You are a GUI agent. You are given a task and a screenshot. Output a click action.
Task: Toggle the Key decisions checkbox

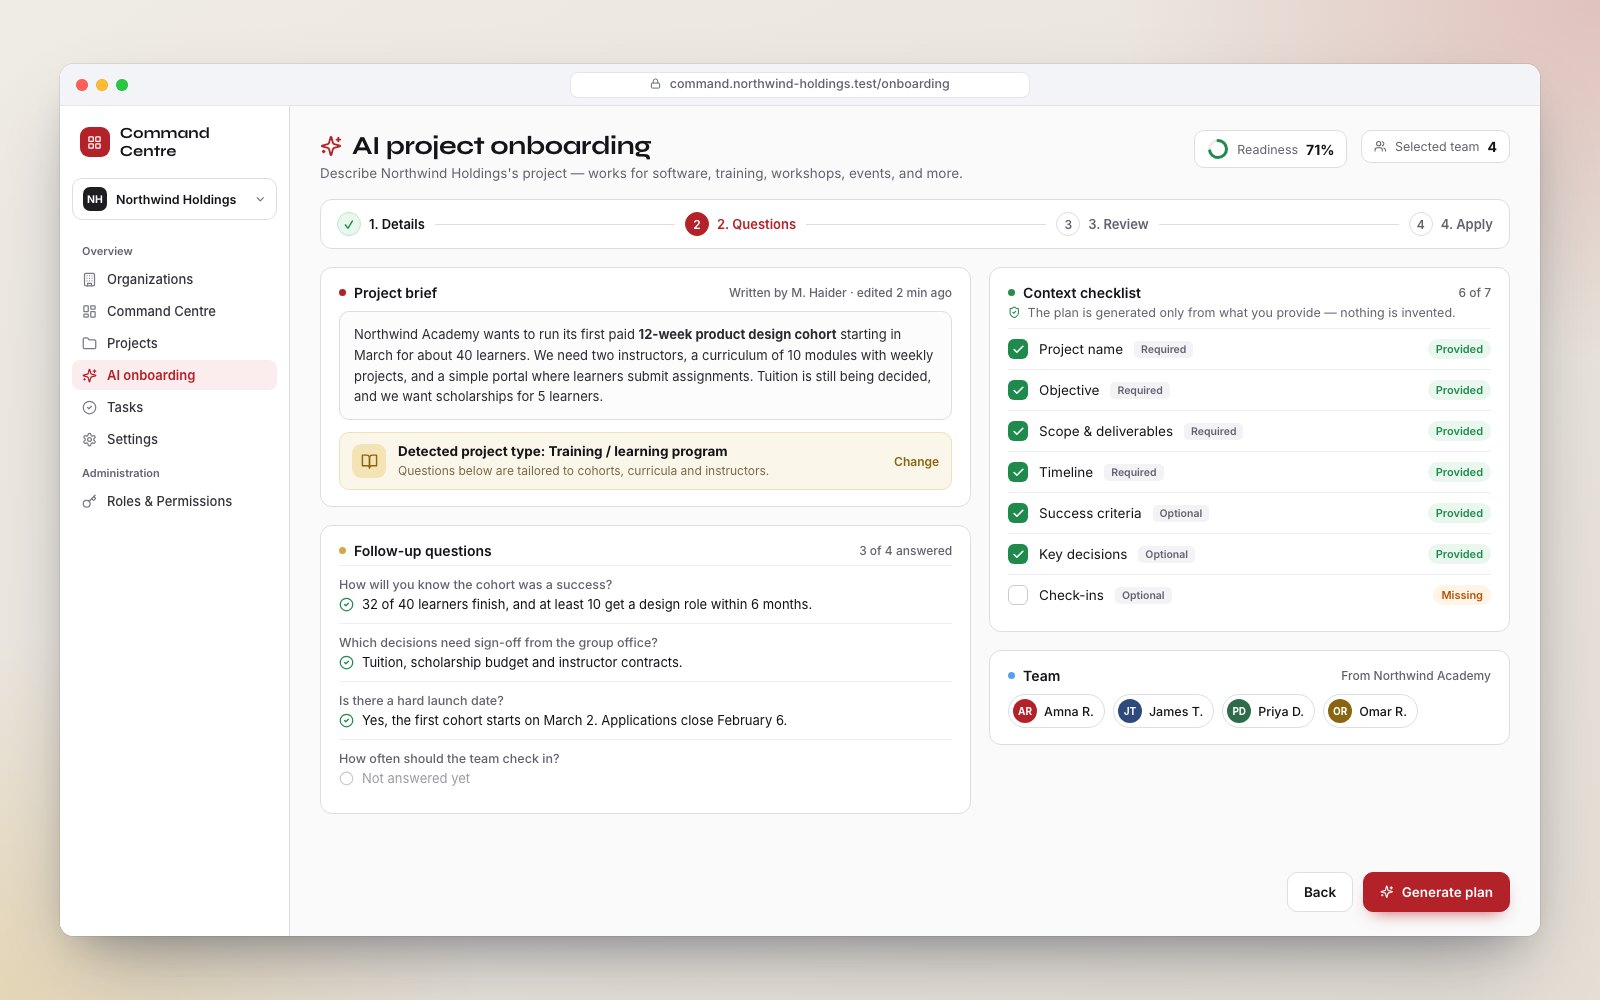click(1018, 554)
